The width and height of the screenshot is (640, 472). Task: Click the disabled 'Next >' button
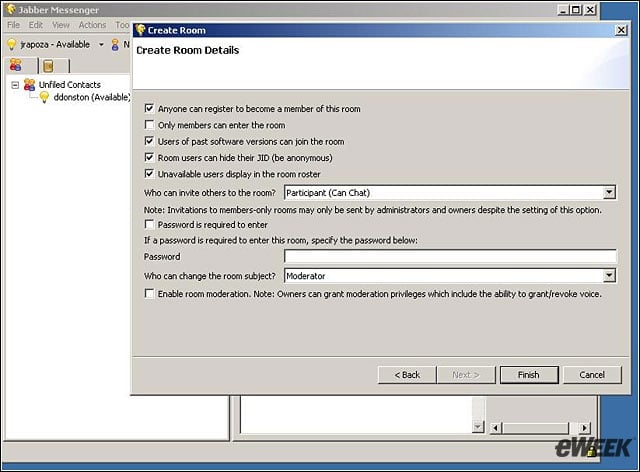click(x=466, y=375)
